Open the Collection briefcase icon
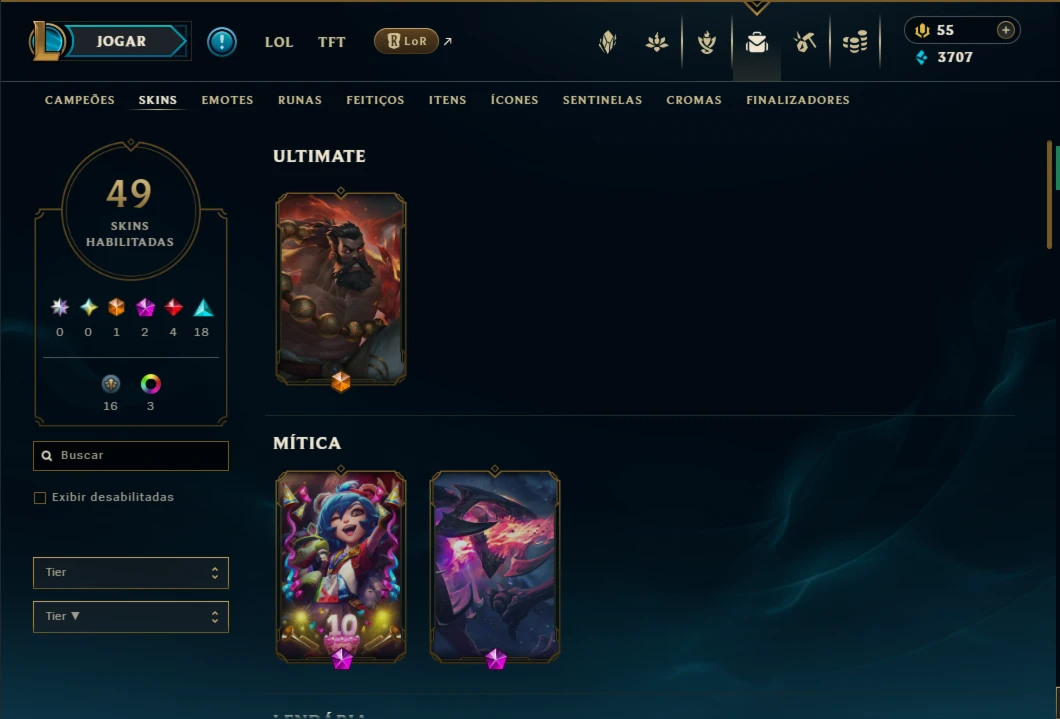Screen dimensions: 1060x719 coord(756,43)
